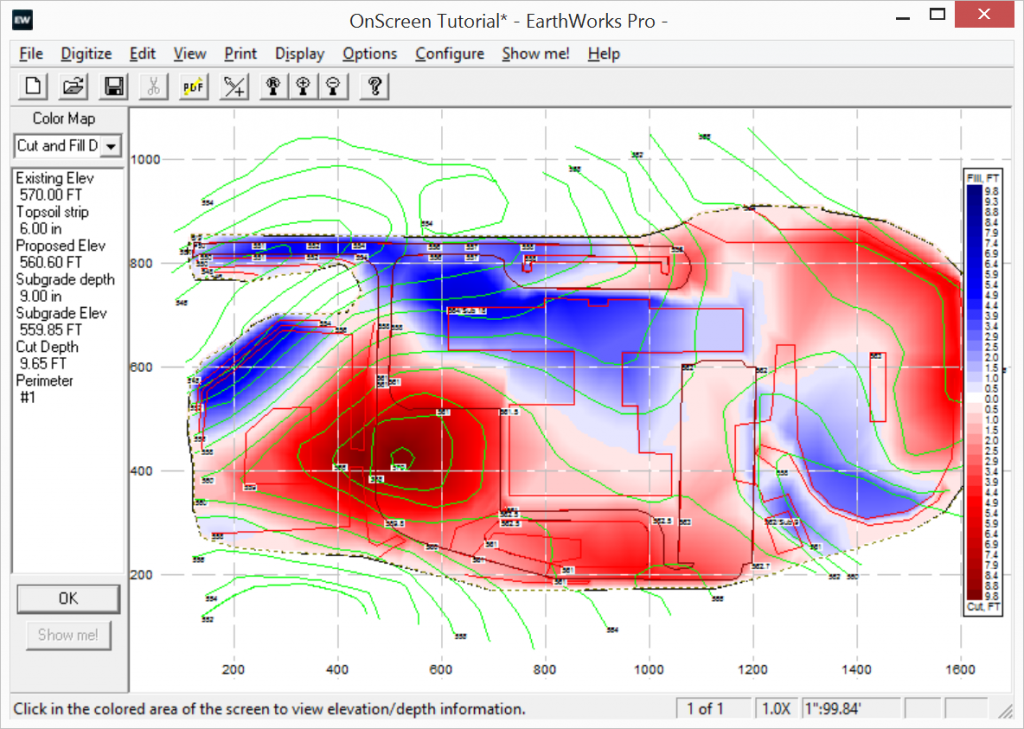
Task: Click the Show me! button
Action: click(x=67, y=634)
